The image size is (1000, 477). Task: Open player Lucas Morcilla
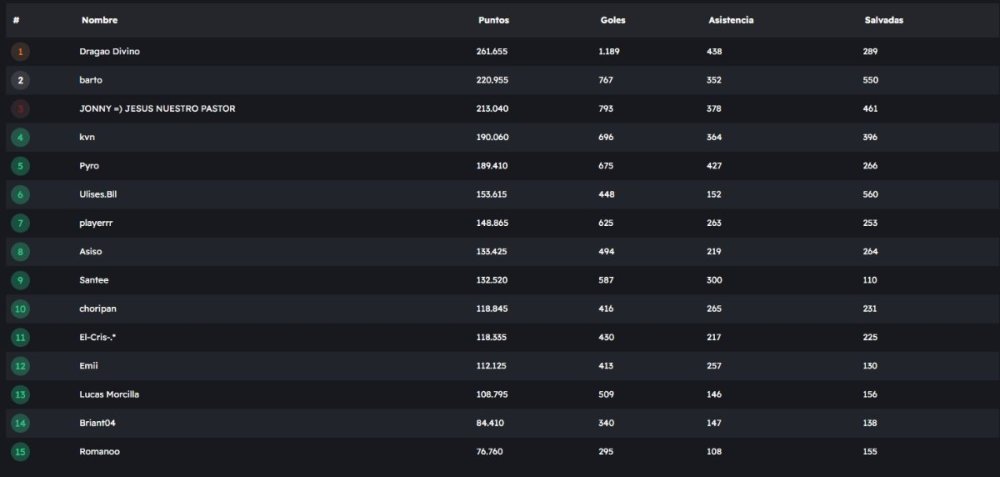[x=109, y=394]
